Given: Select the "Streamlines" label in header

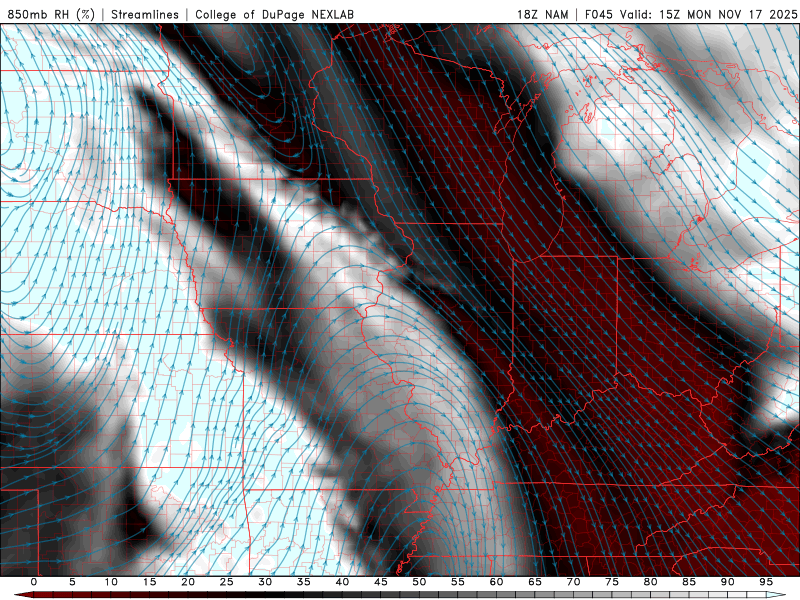Looking at the screenshot, I should (x=145, y=14).
